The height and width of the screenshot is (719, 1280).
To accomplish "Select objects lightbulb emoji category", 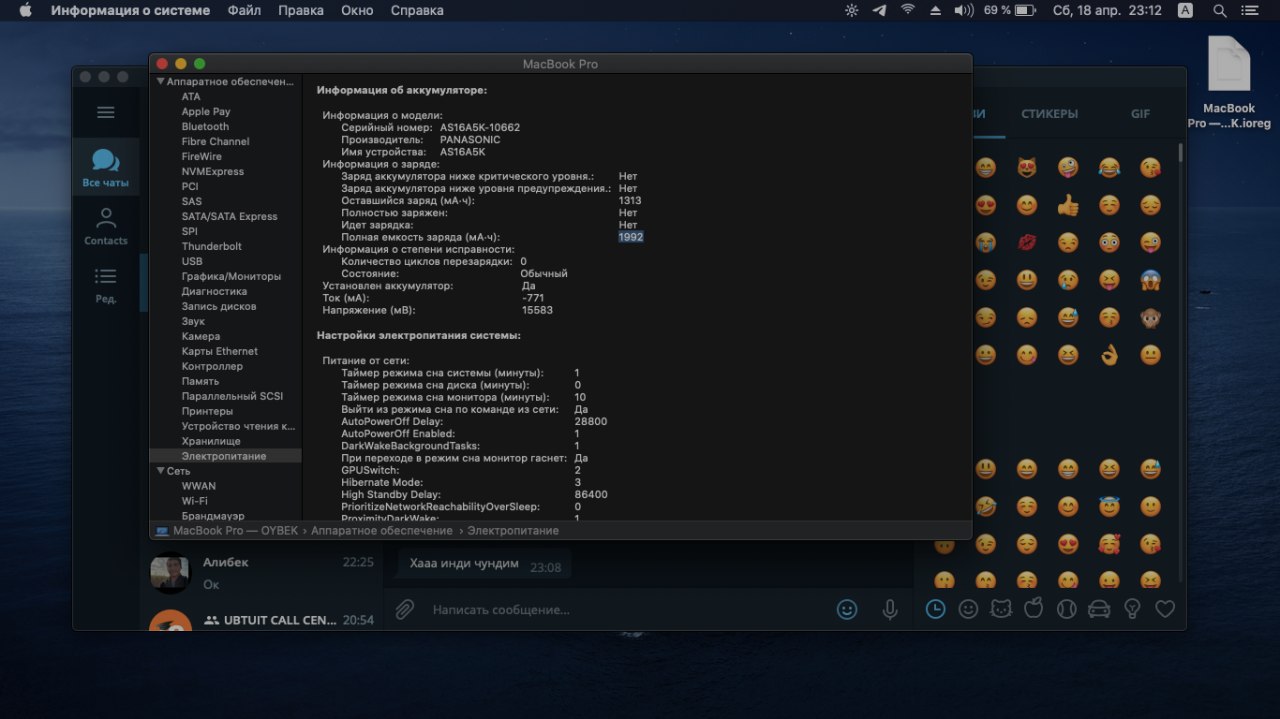I will [1132, 608].
